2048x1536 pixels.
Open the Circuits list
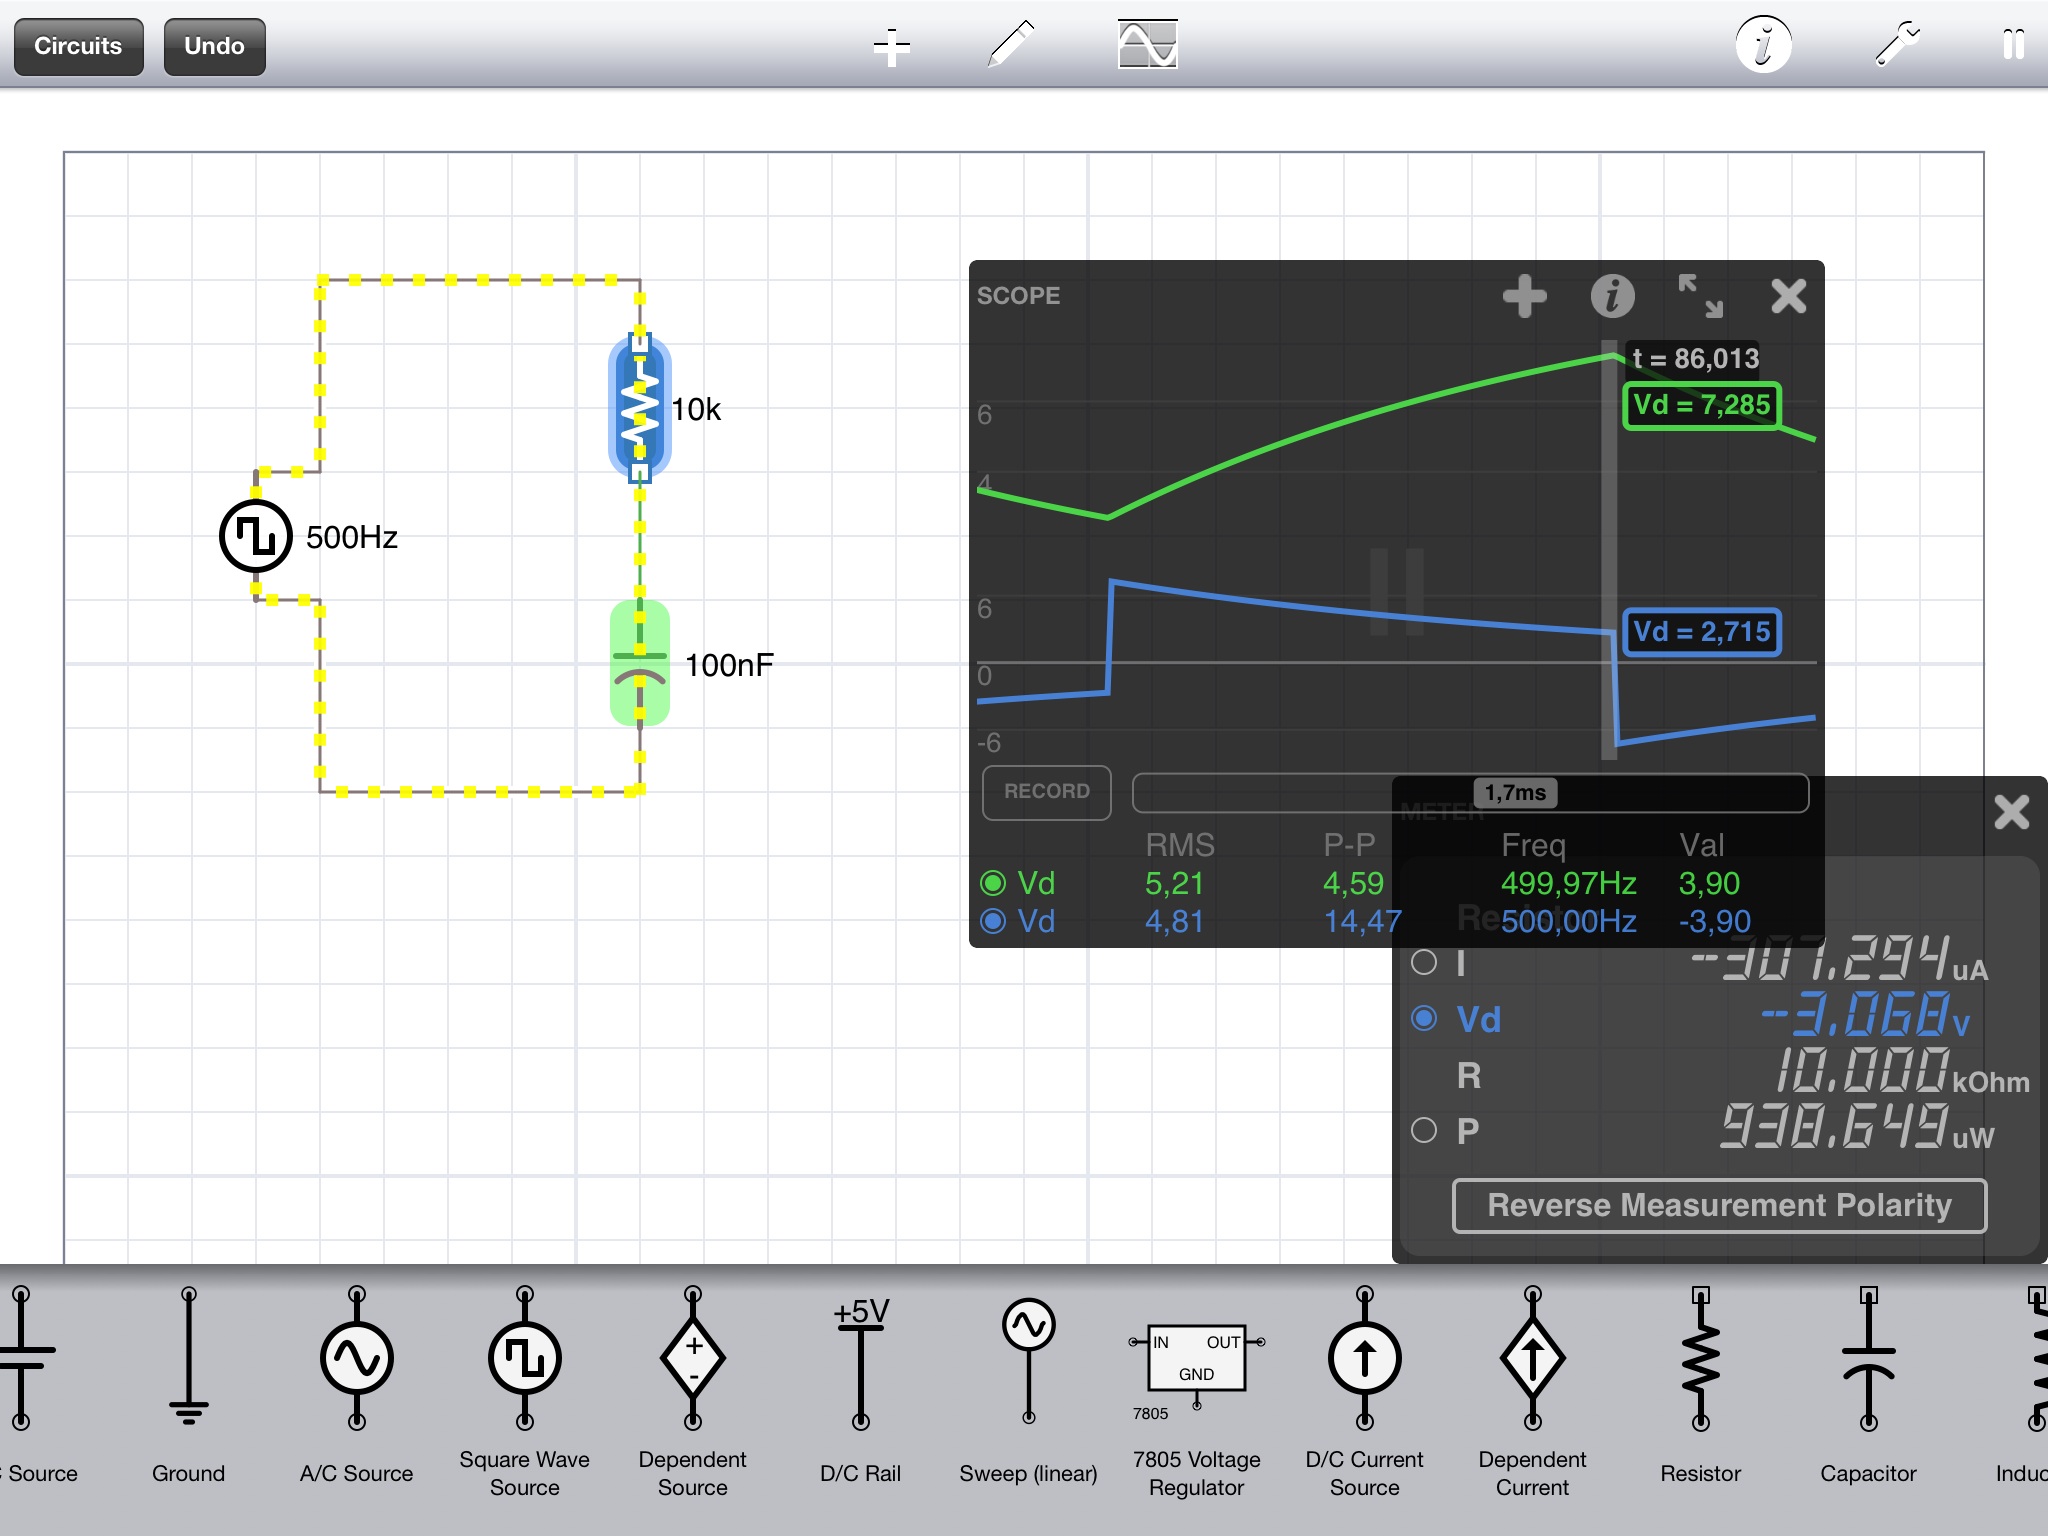pyautogui.click(x=78, y=46)
